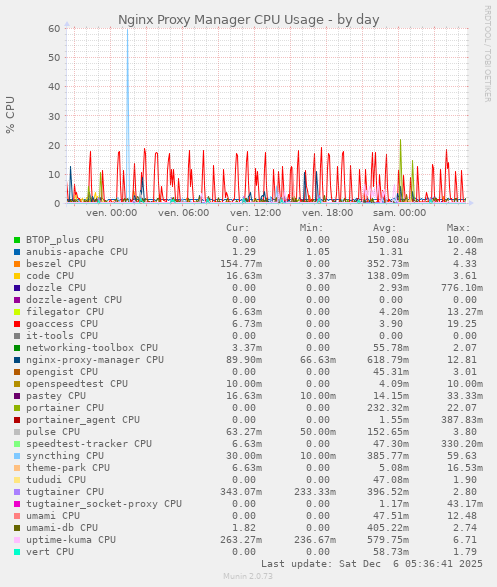Click the portainer CPU olive legend swatch
Image resolution: width=497 pixels, height=587 pixels.
17,408
